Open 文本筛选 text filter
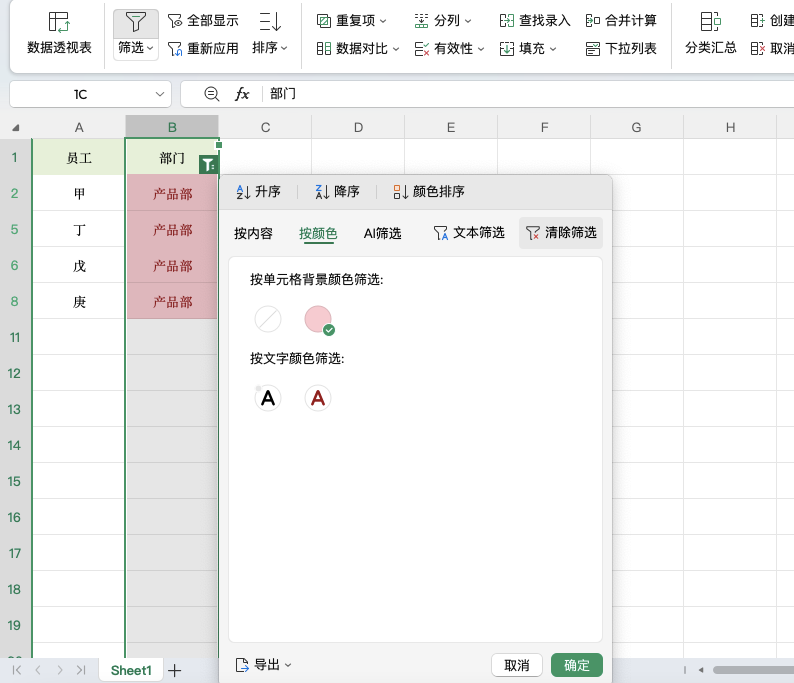 [469, 233]
